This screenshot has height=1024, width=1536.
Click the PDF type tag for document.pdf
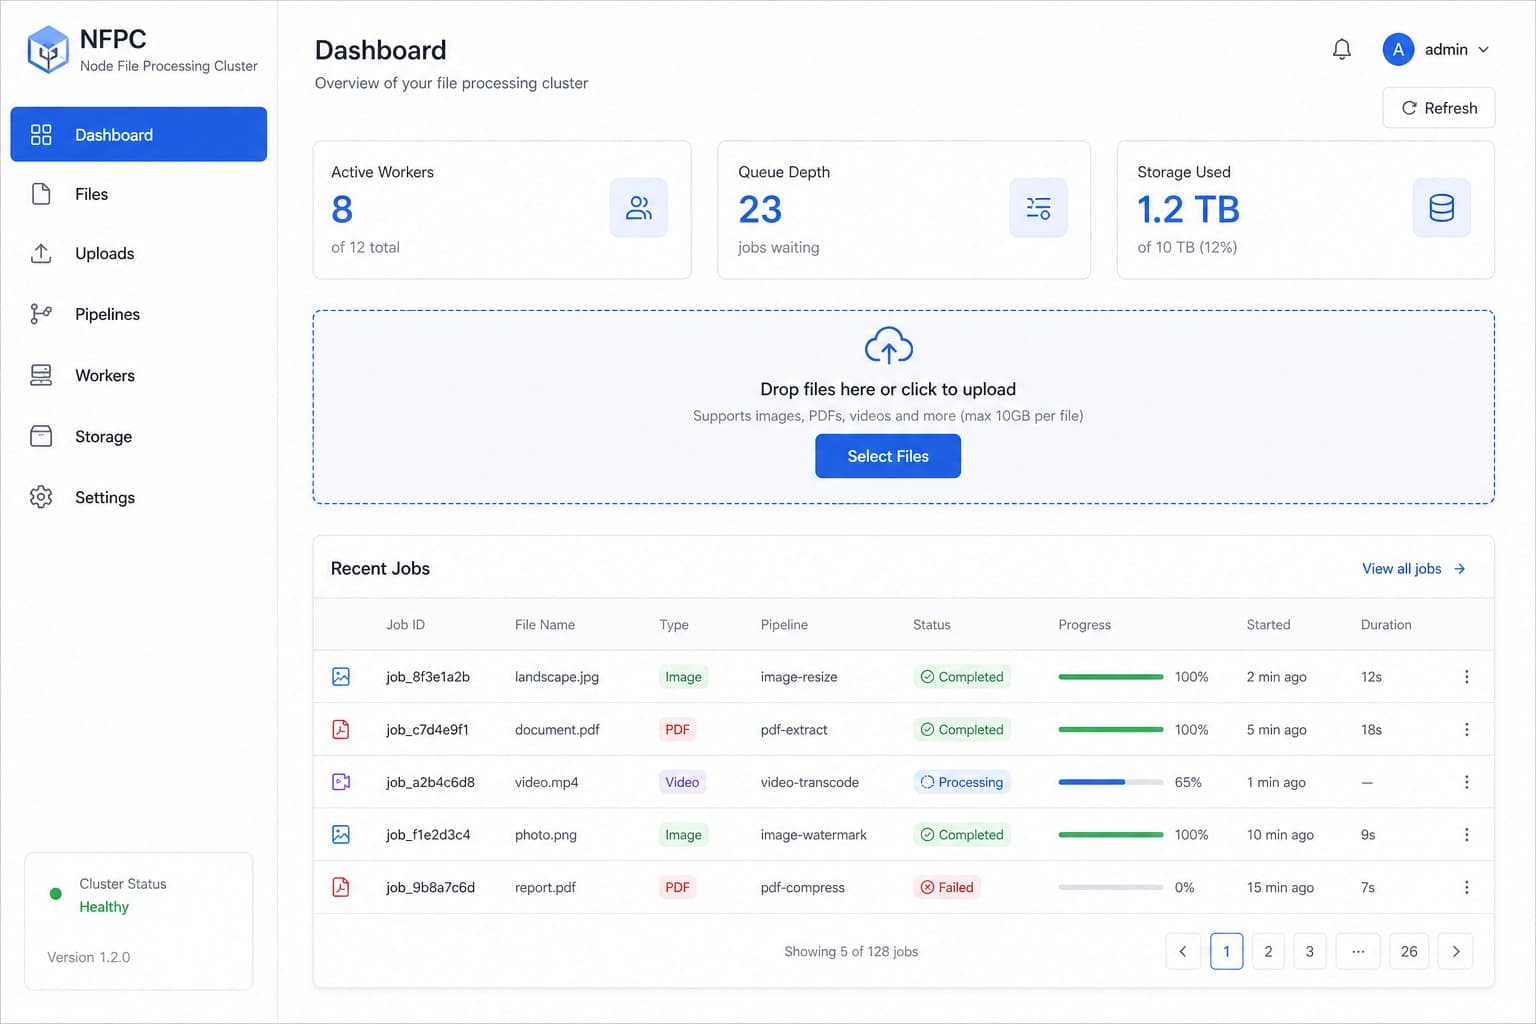coord(677,729)
